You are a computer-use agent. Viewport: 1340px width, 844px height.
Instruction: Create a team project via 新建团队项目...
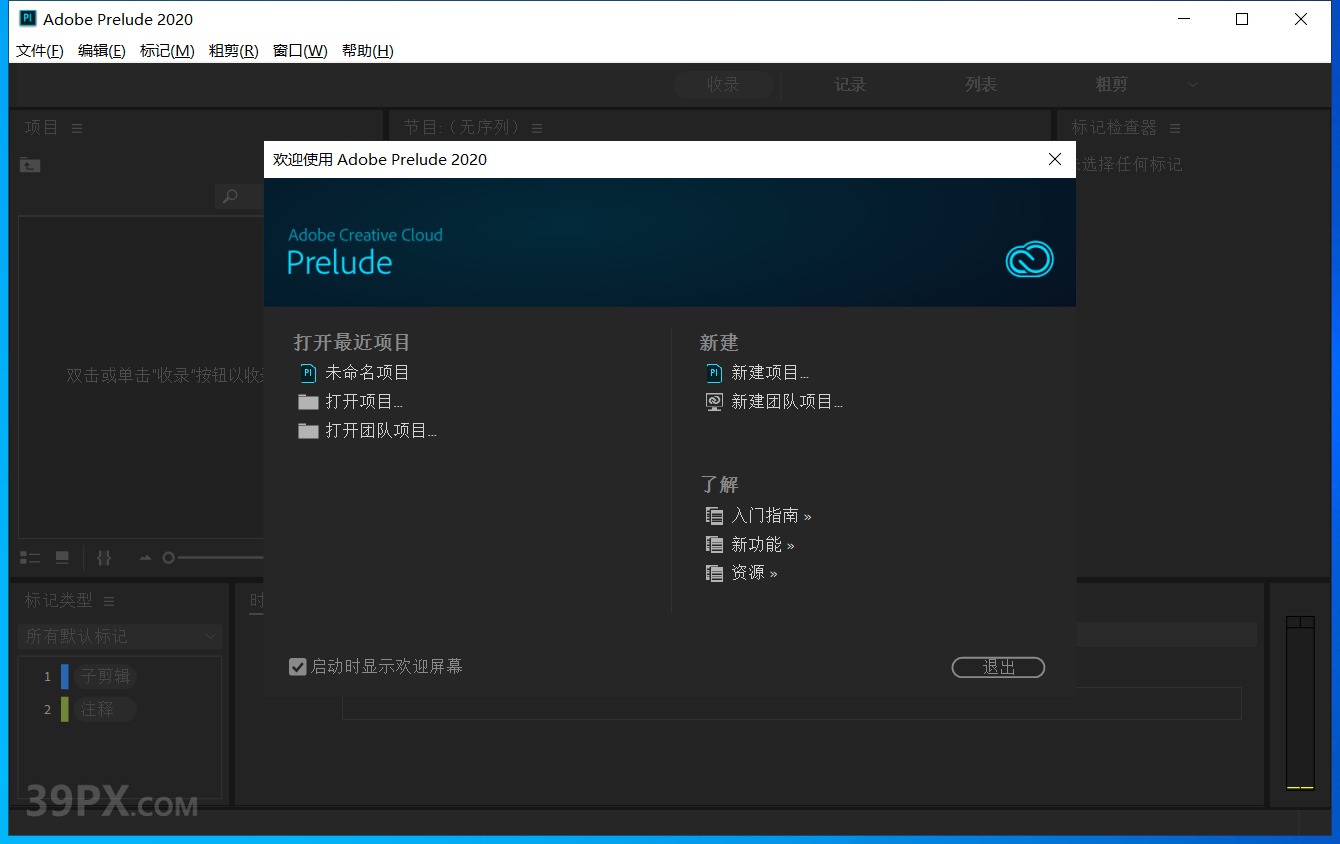787,402
